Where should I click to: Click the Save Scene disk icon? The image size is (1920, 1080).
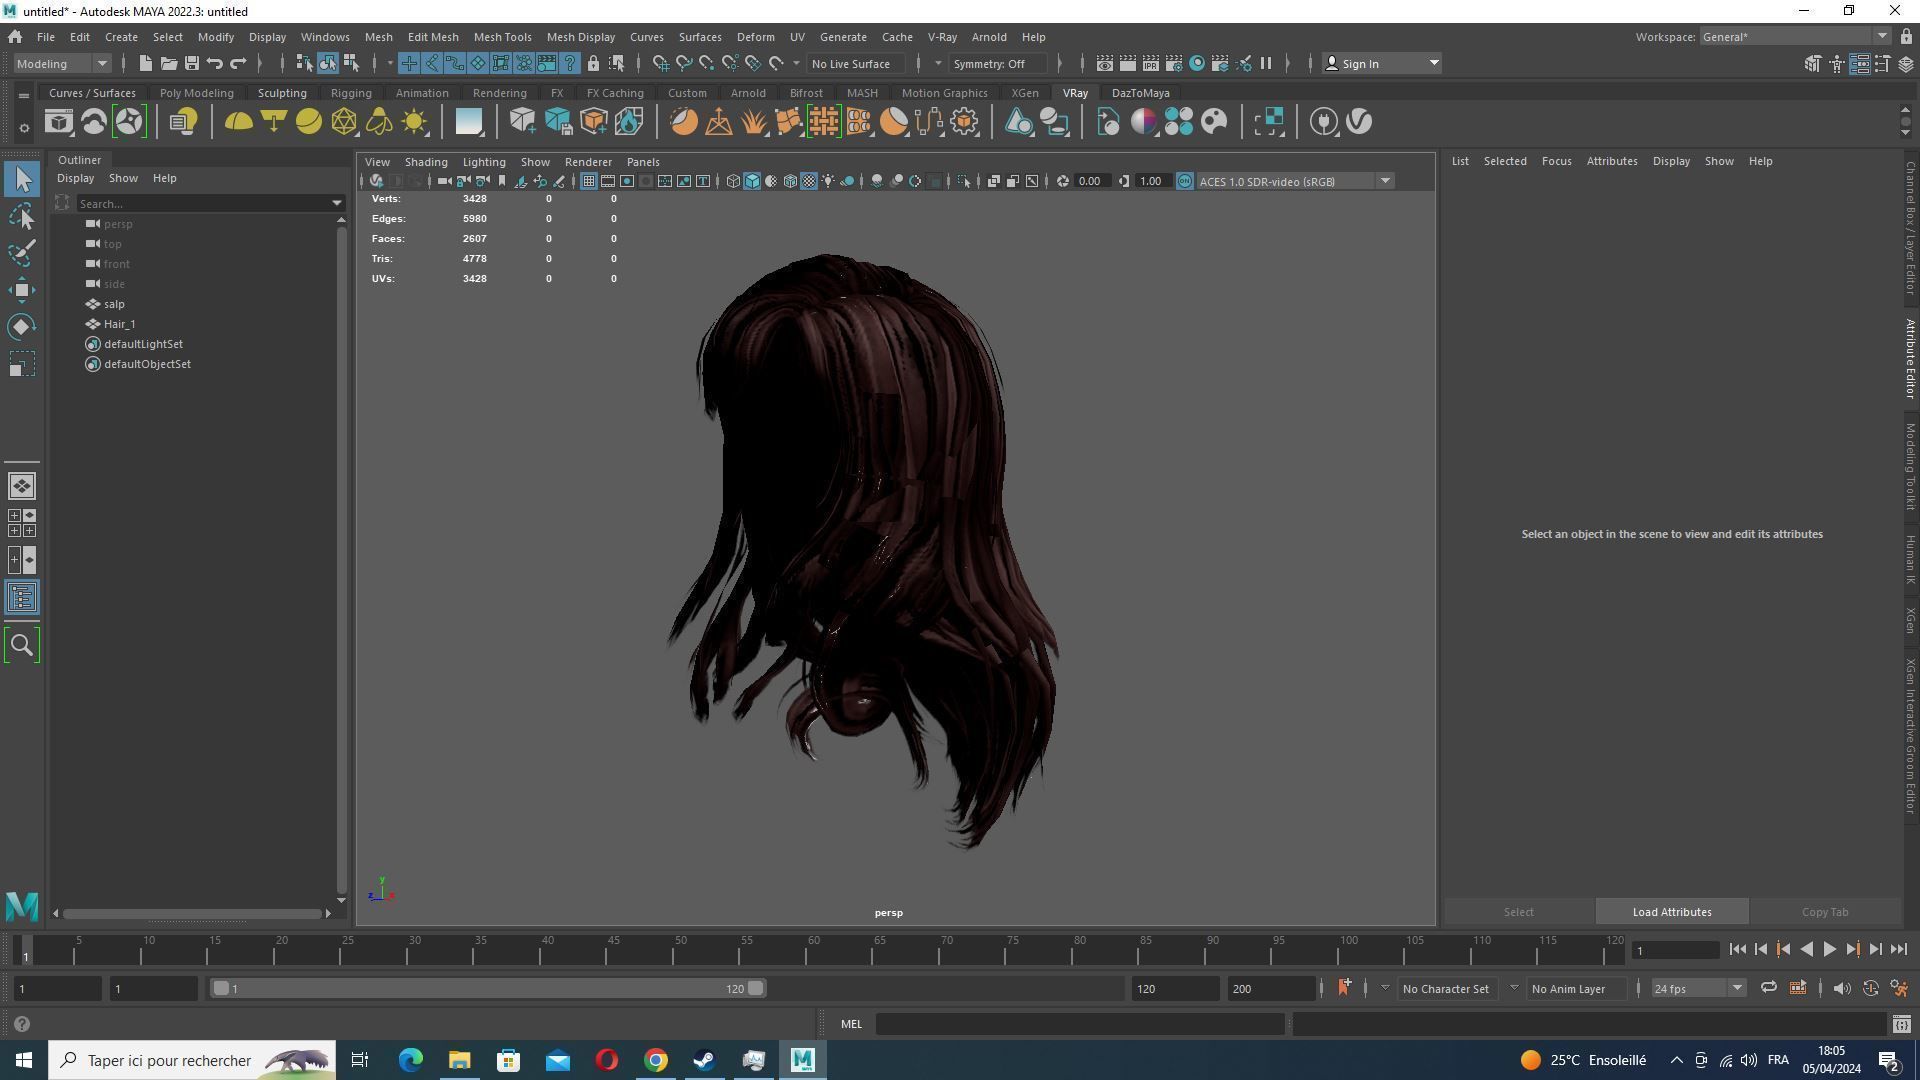coord(191,63)
